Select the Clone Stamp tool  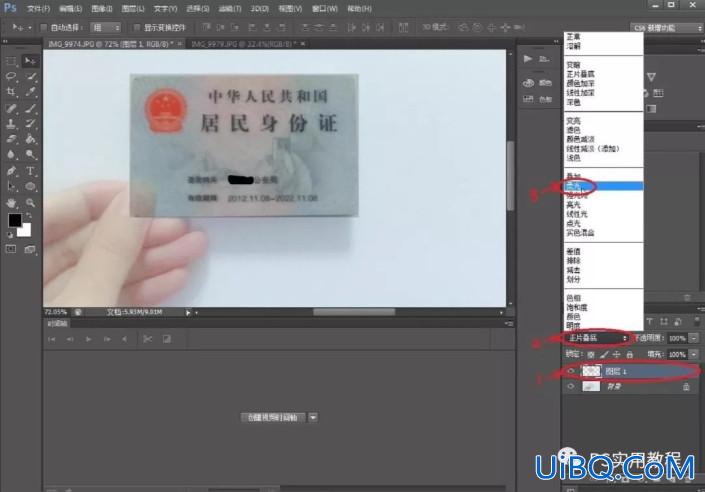[11, 124]
